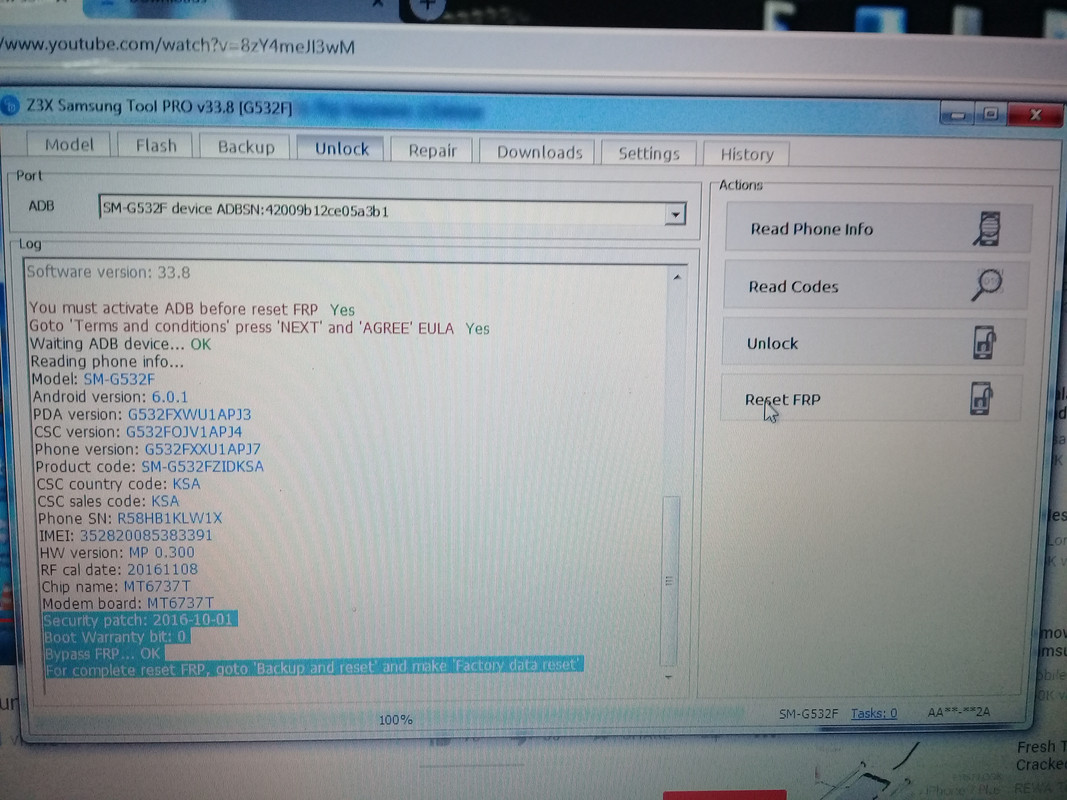Click the IMEI value 352820085383391
This screenshot has width=1067, height=800.
pos(146,535)
